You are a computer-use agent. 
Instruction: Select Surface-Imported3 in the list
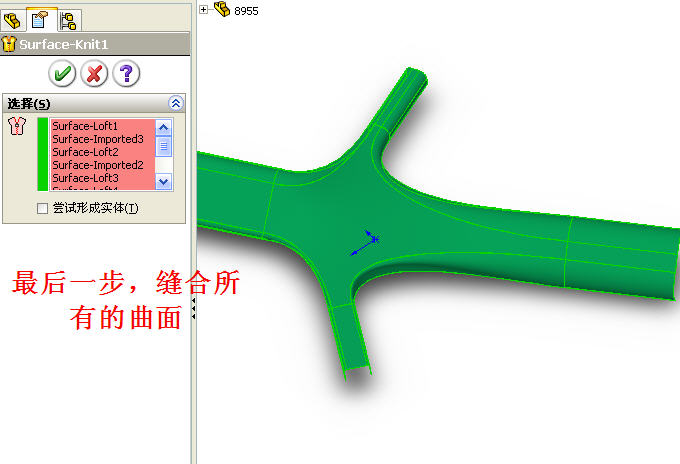click(x=102, y=139)
